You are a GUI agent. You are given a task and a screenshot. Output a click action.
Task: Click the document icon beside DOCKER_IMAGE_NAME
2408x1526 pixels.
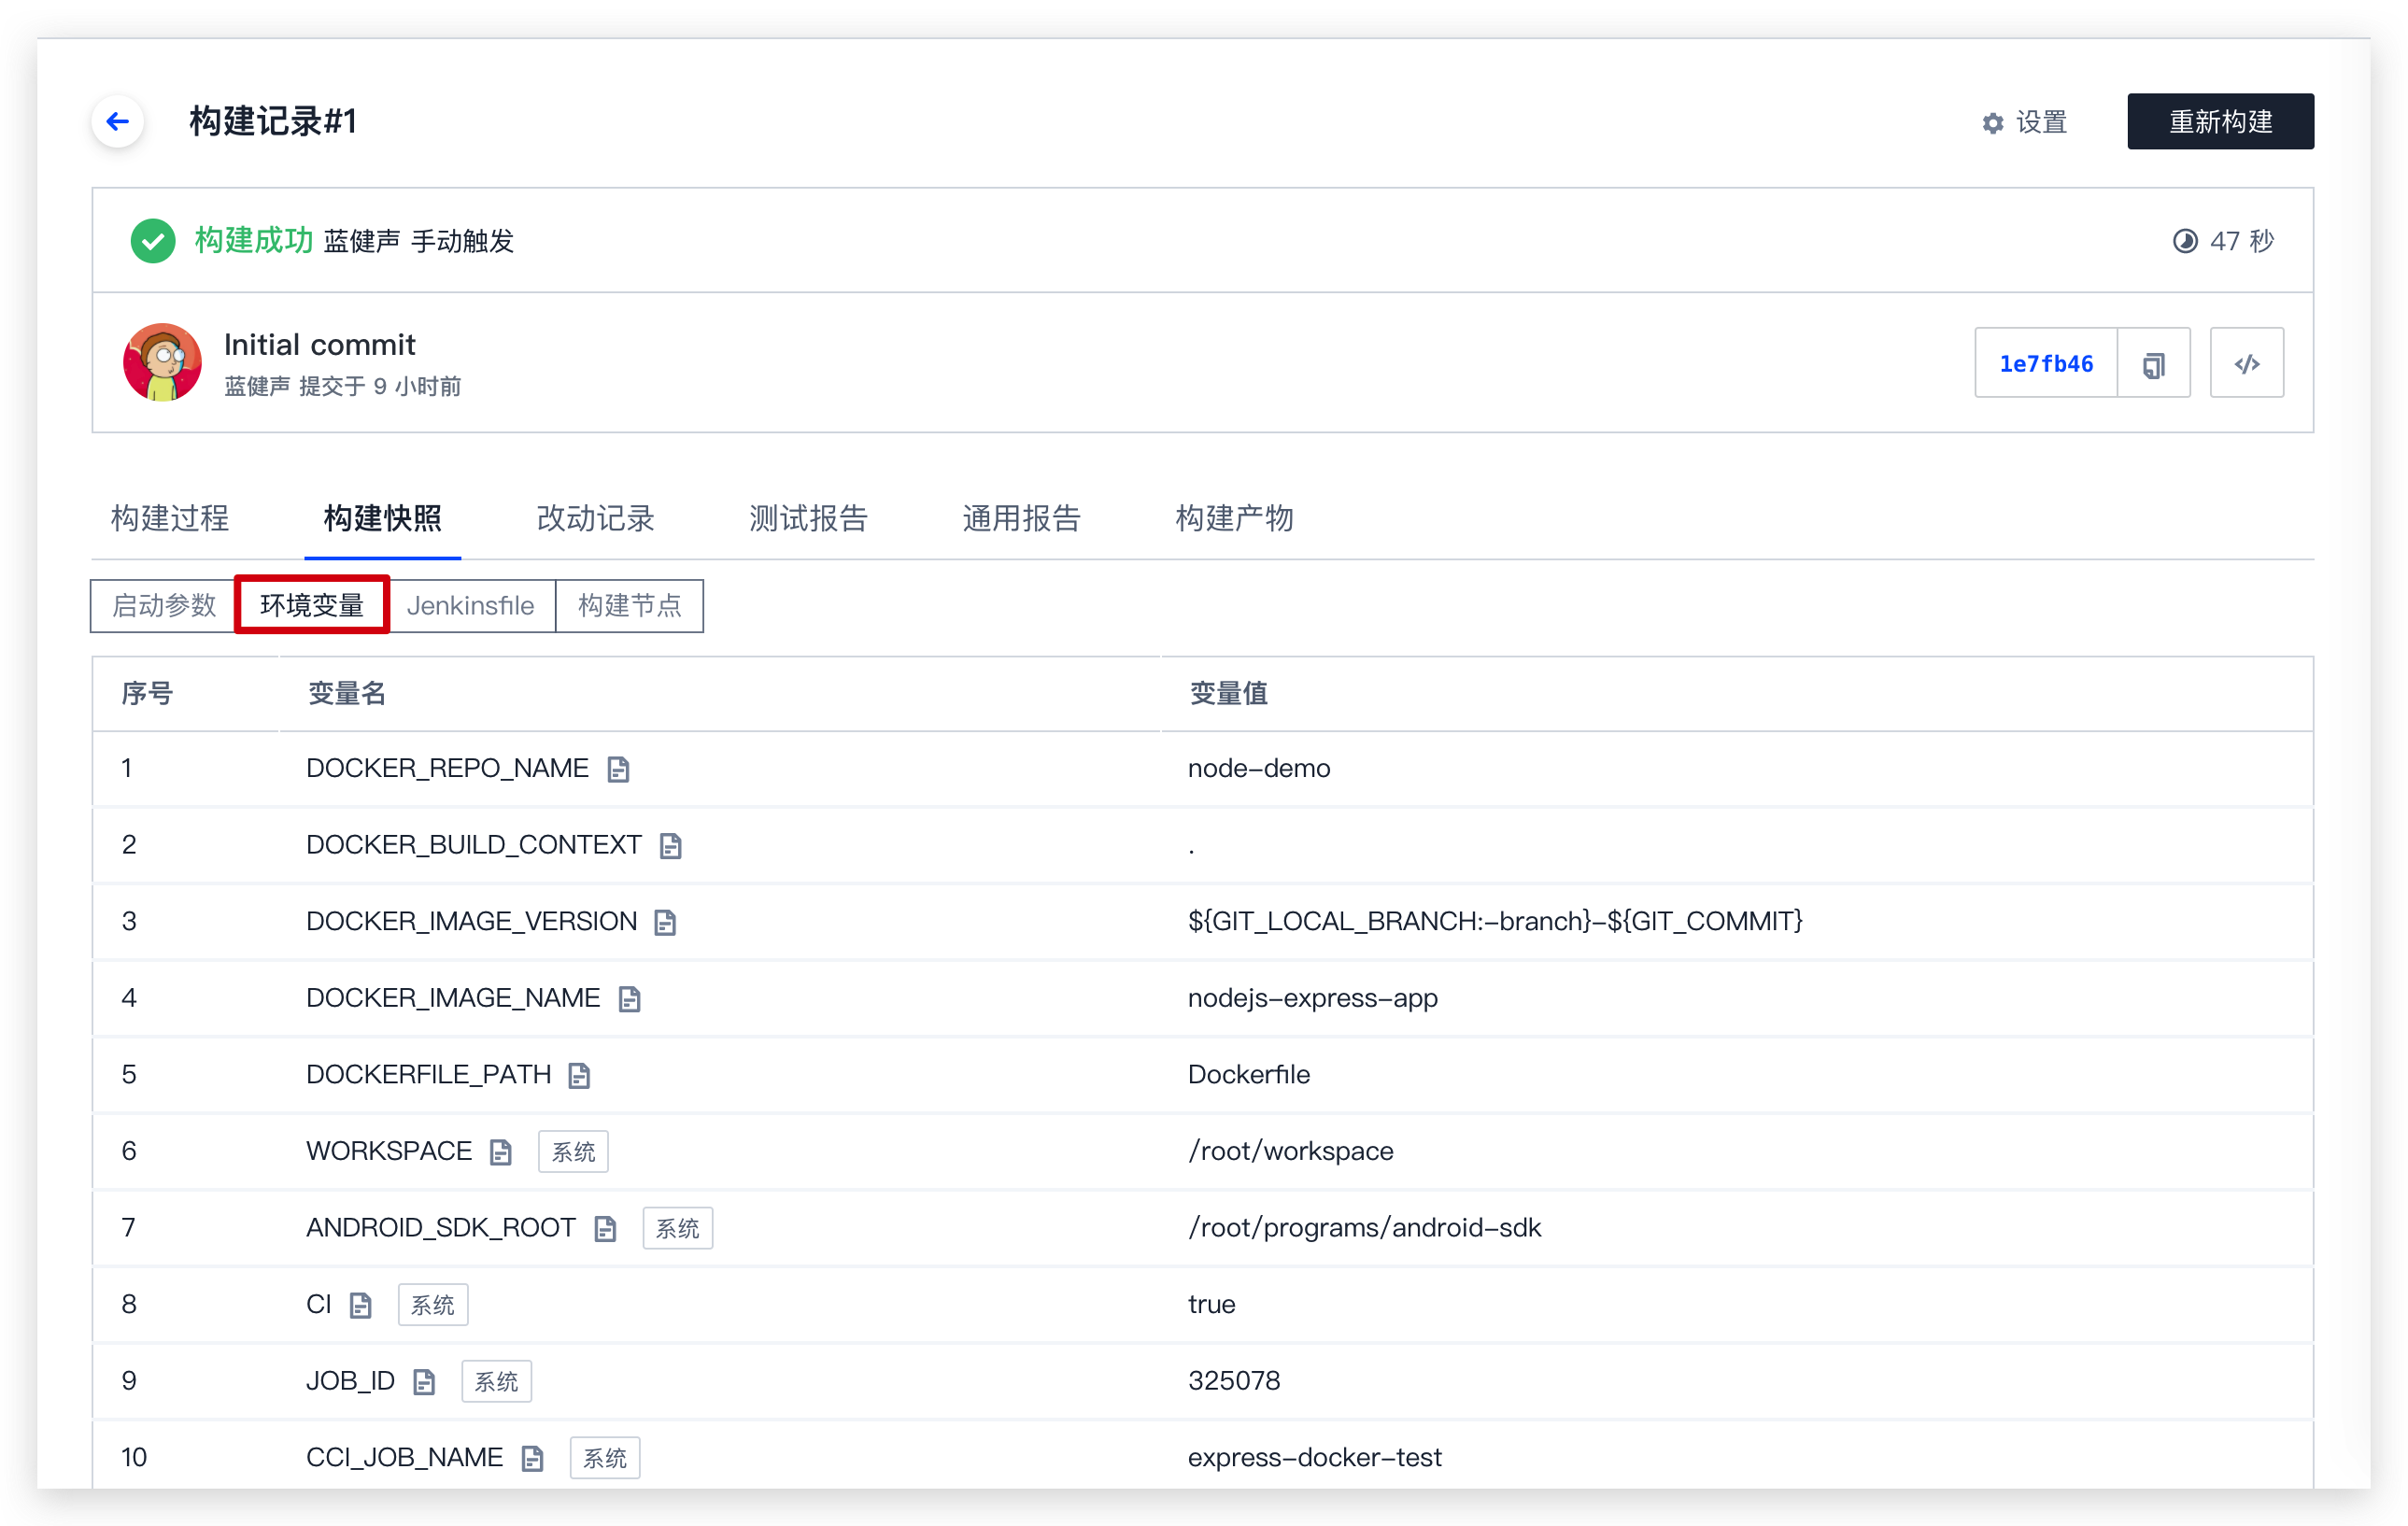[630, 999]
